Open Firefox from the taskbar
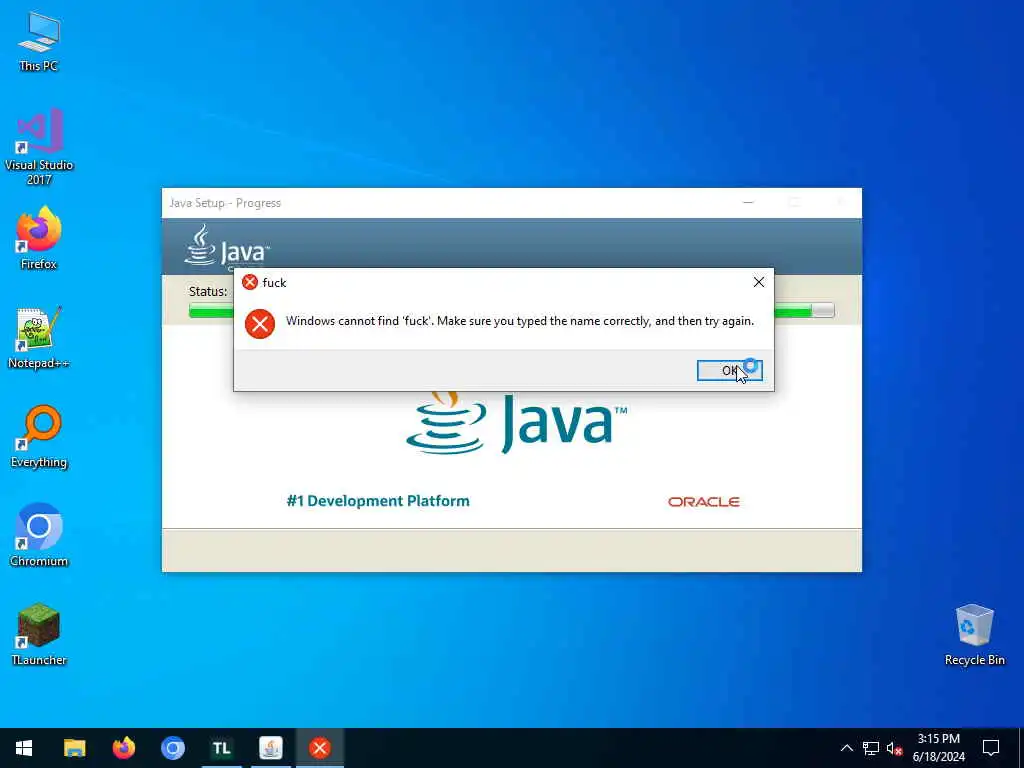Screen dimensions: 1024x768 [123, 748]
